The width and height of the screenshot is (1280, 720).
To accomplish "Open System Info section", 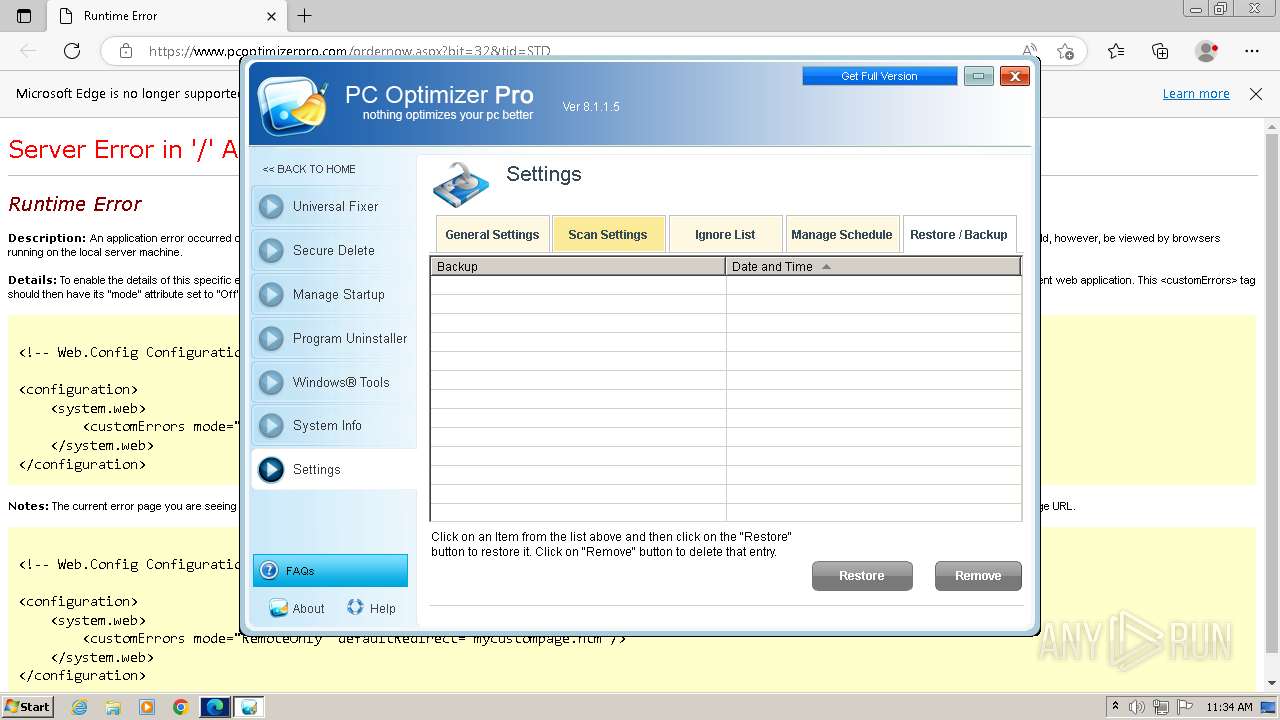I will pos(333,425).
